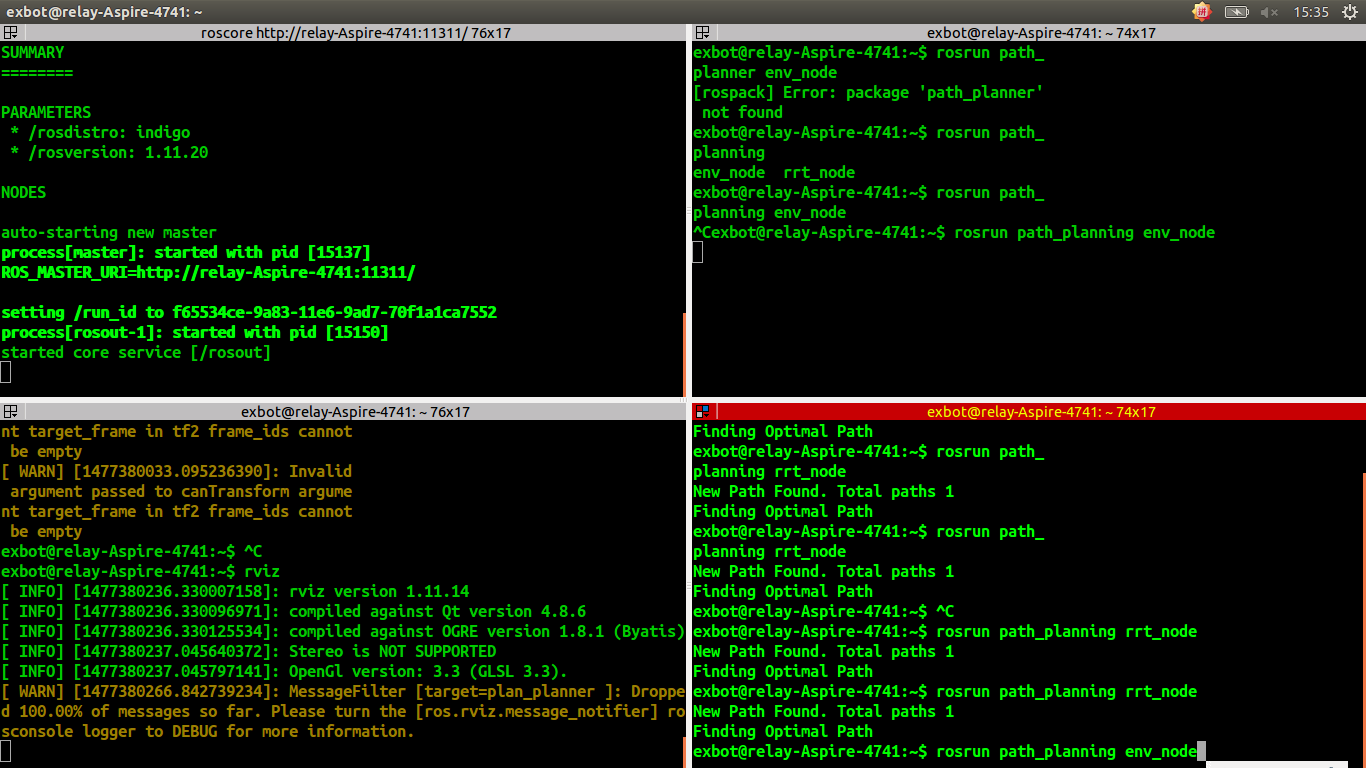Click the 'compiled against Qt version 4.8.6' line
This screenshot has width=1366, height=768.
tap(294, 611)
